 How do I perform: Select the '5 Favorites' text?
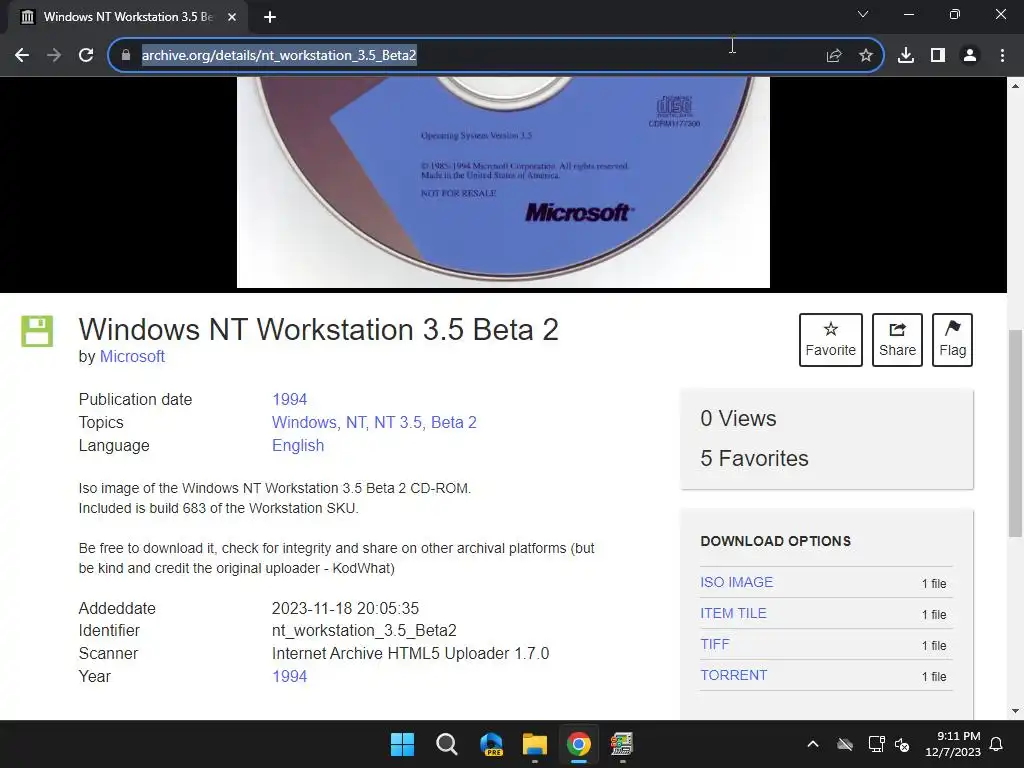(x=754, y=458)
